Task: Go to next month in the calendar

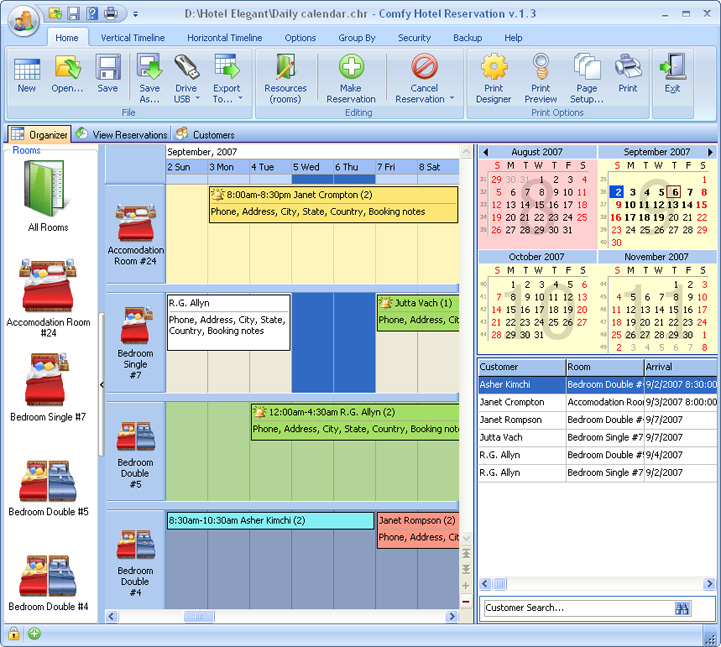Action: pos(710,152)
